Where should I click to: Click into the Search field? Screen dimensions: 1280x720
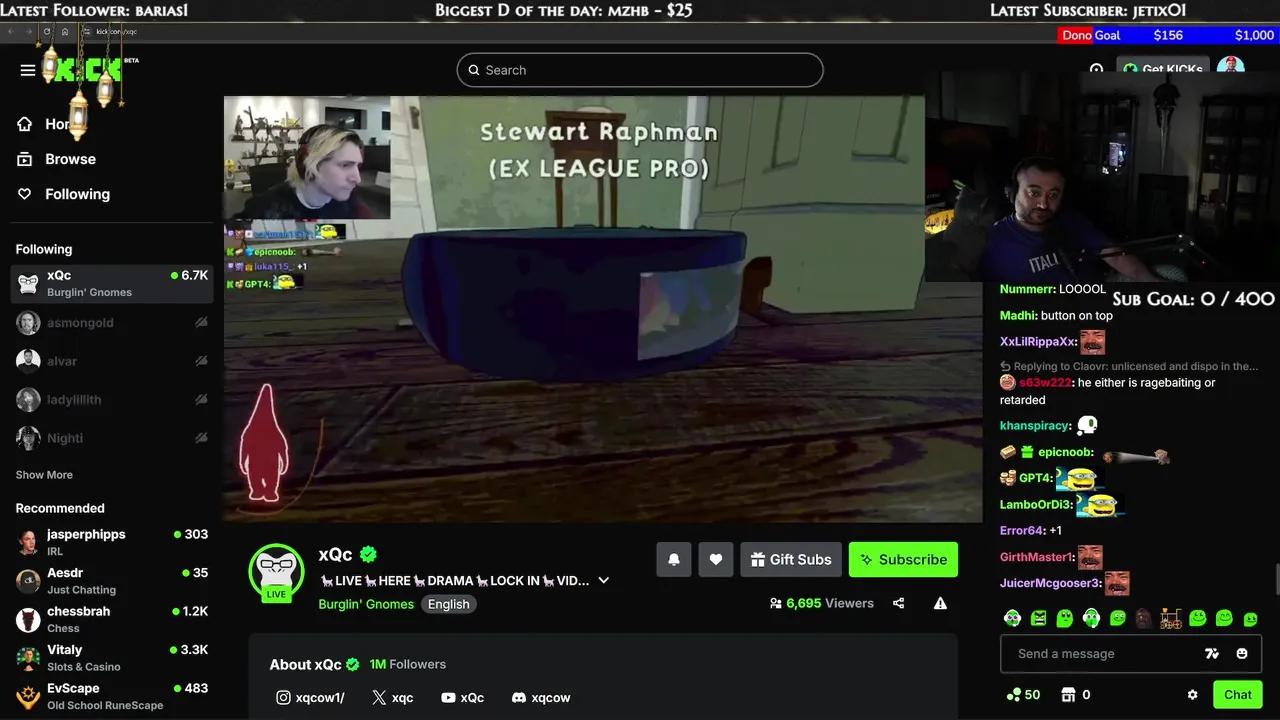click(x=640, y=70)
